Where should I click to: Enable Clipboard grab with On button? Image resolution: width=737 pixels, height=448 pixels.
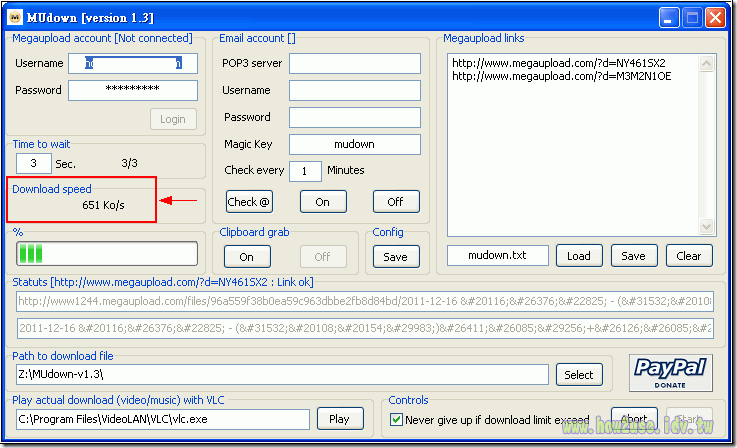click(247, 257)
